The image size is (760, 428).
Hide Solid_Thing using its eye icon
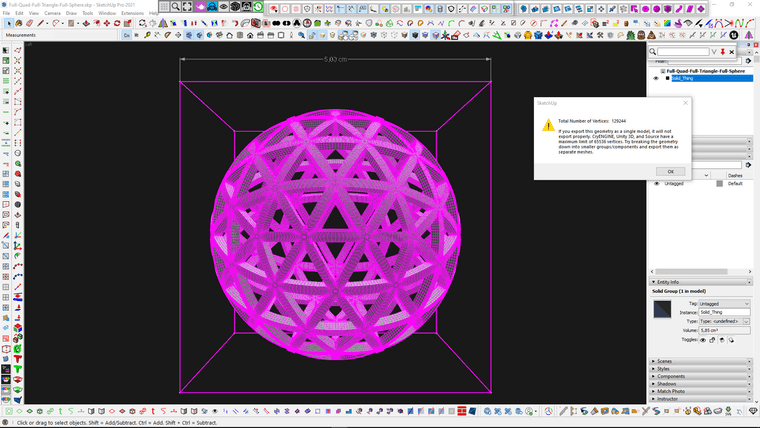click(x=657, y=78)
